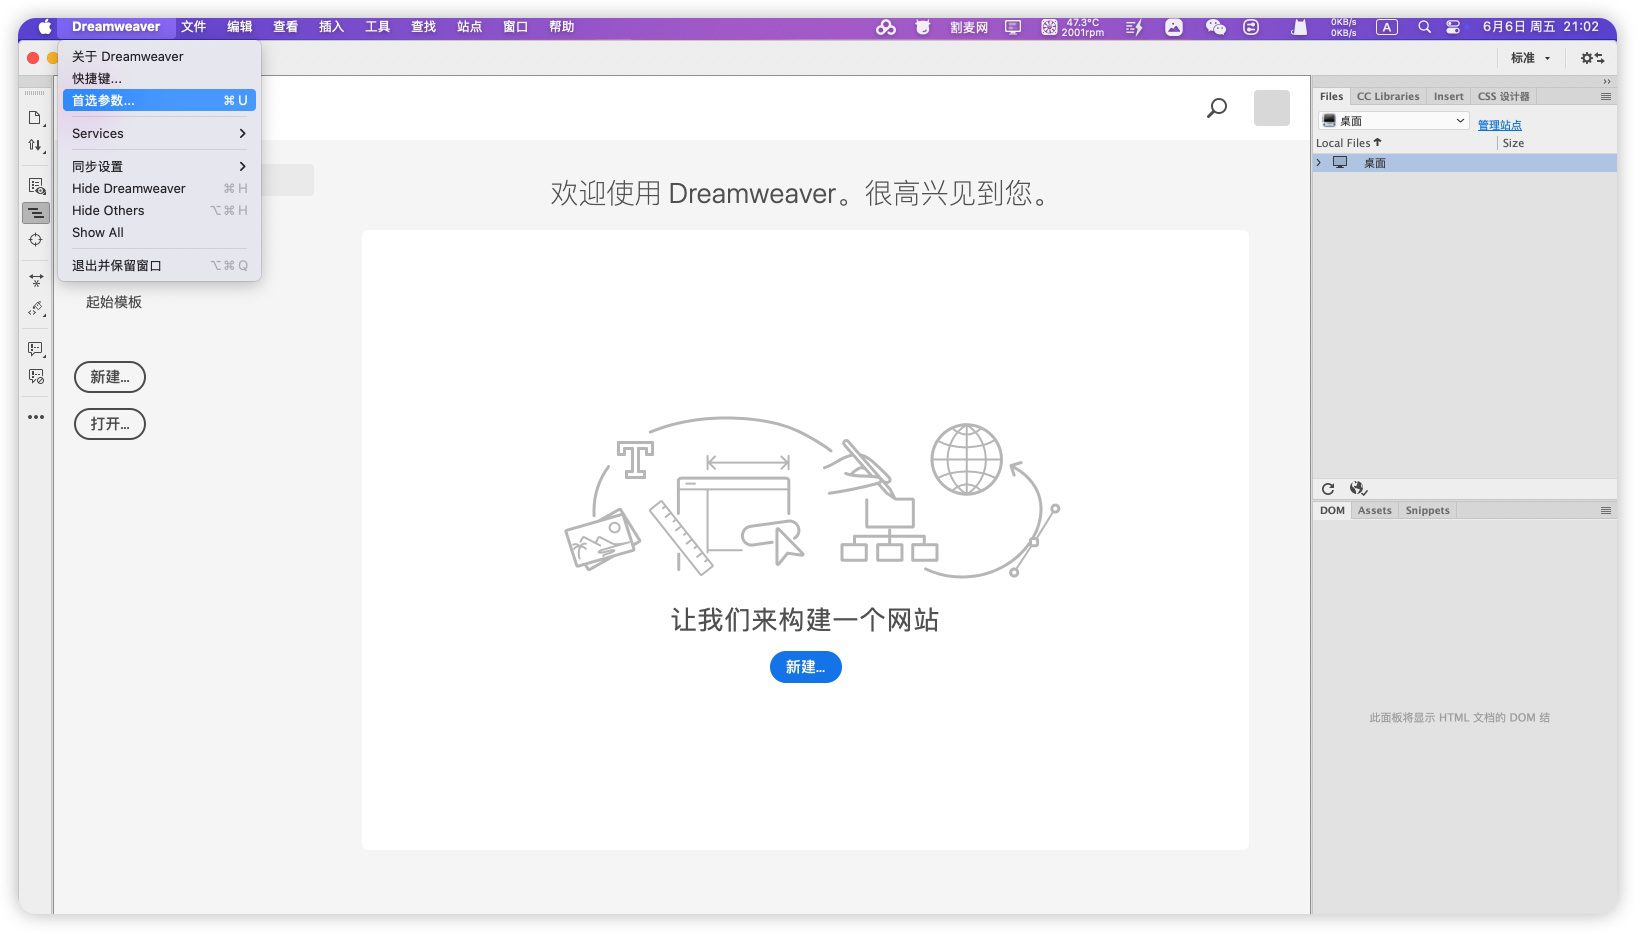
Task: Choose 首选参数... from the Dreamweaver menu
Action: coord(158,100)
